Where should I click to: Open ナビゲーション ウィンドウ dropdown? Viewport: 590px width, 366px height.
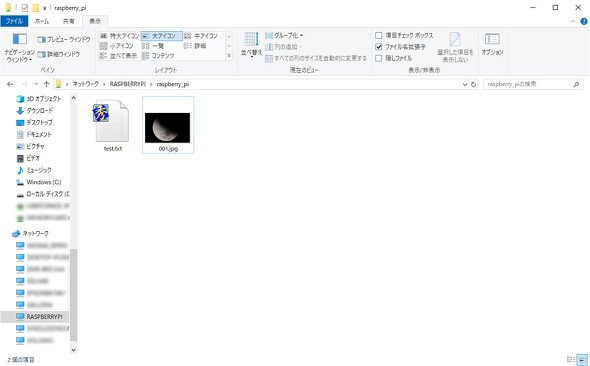coord(20,47)
